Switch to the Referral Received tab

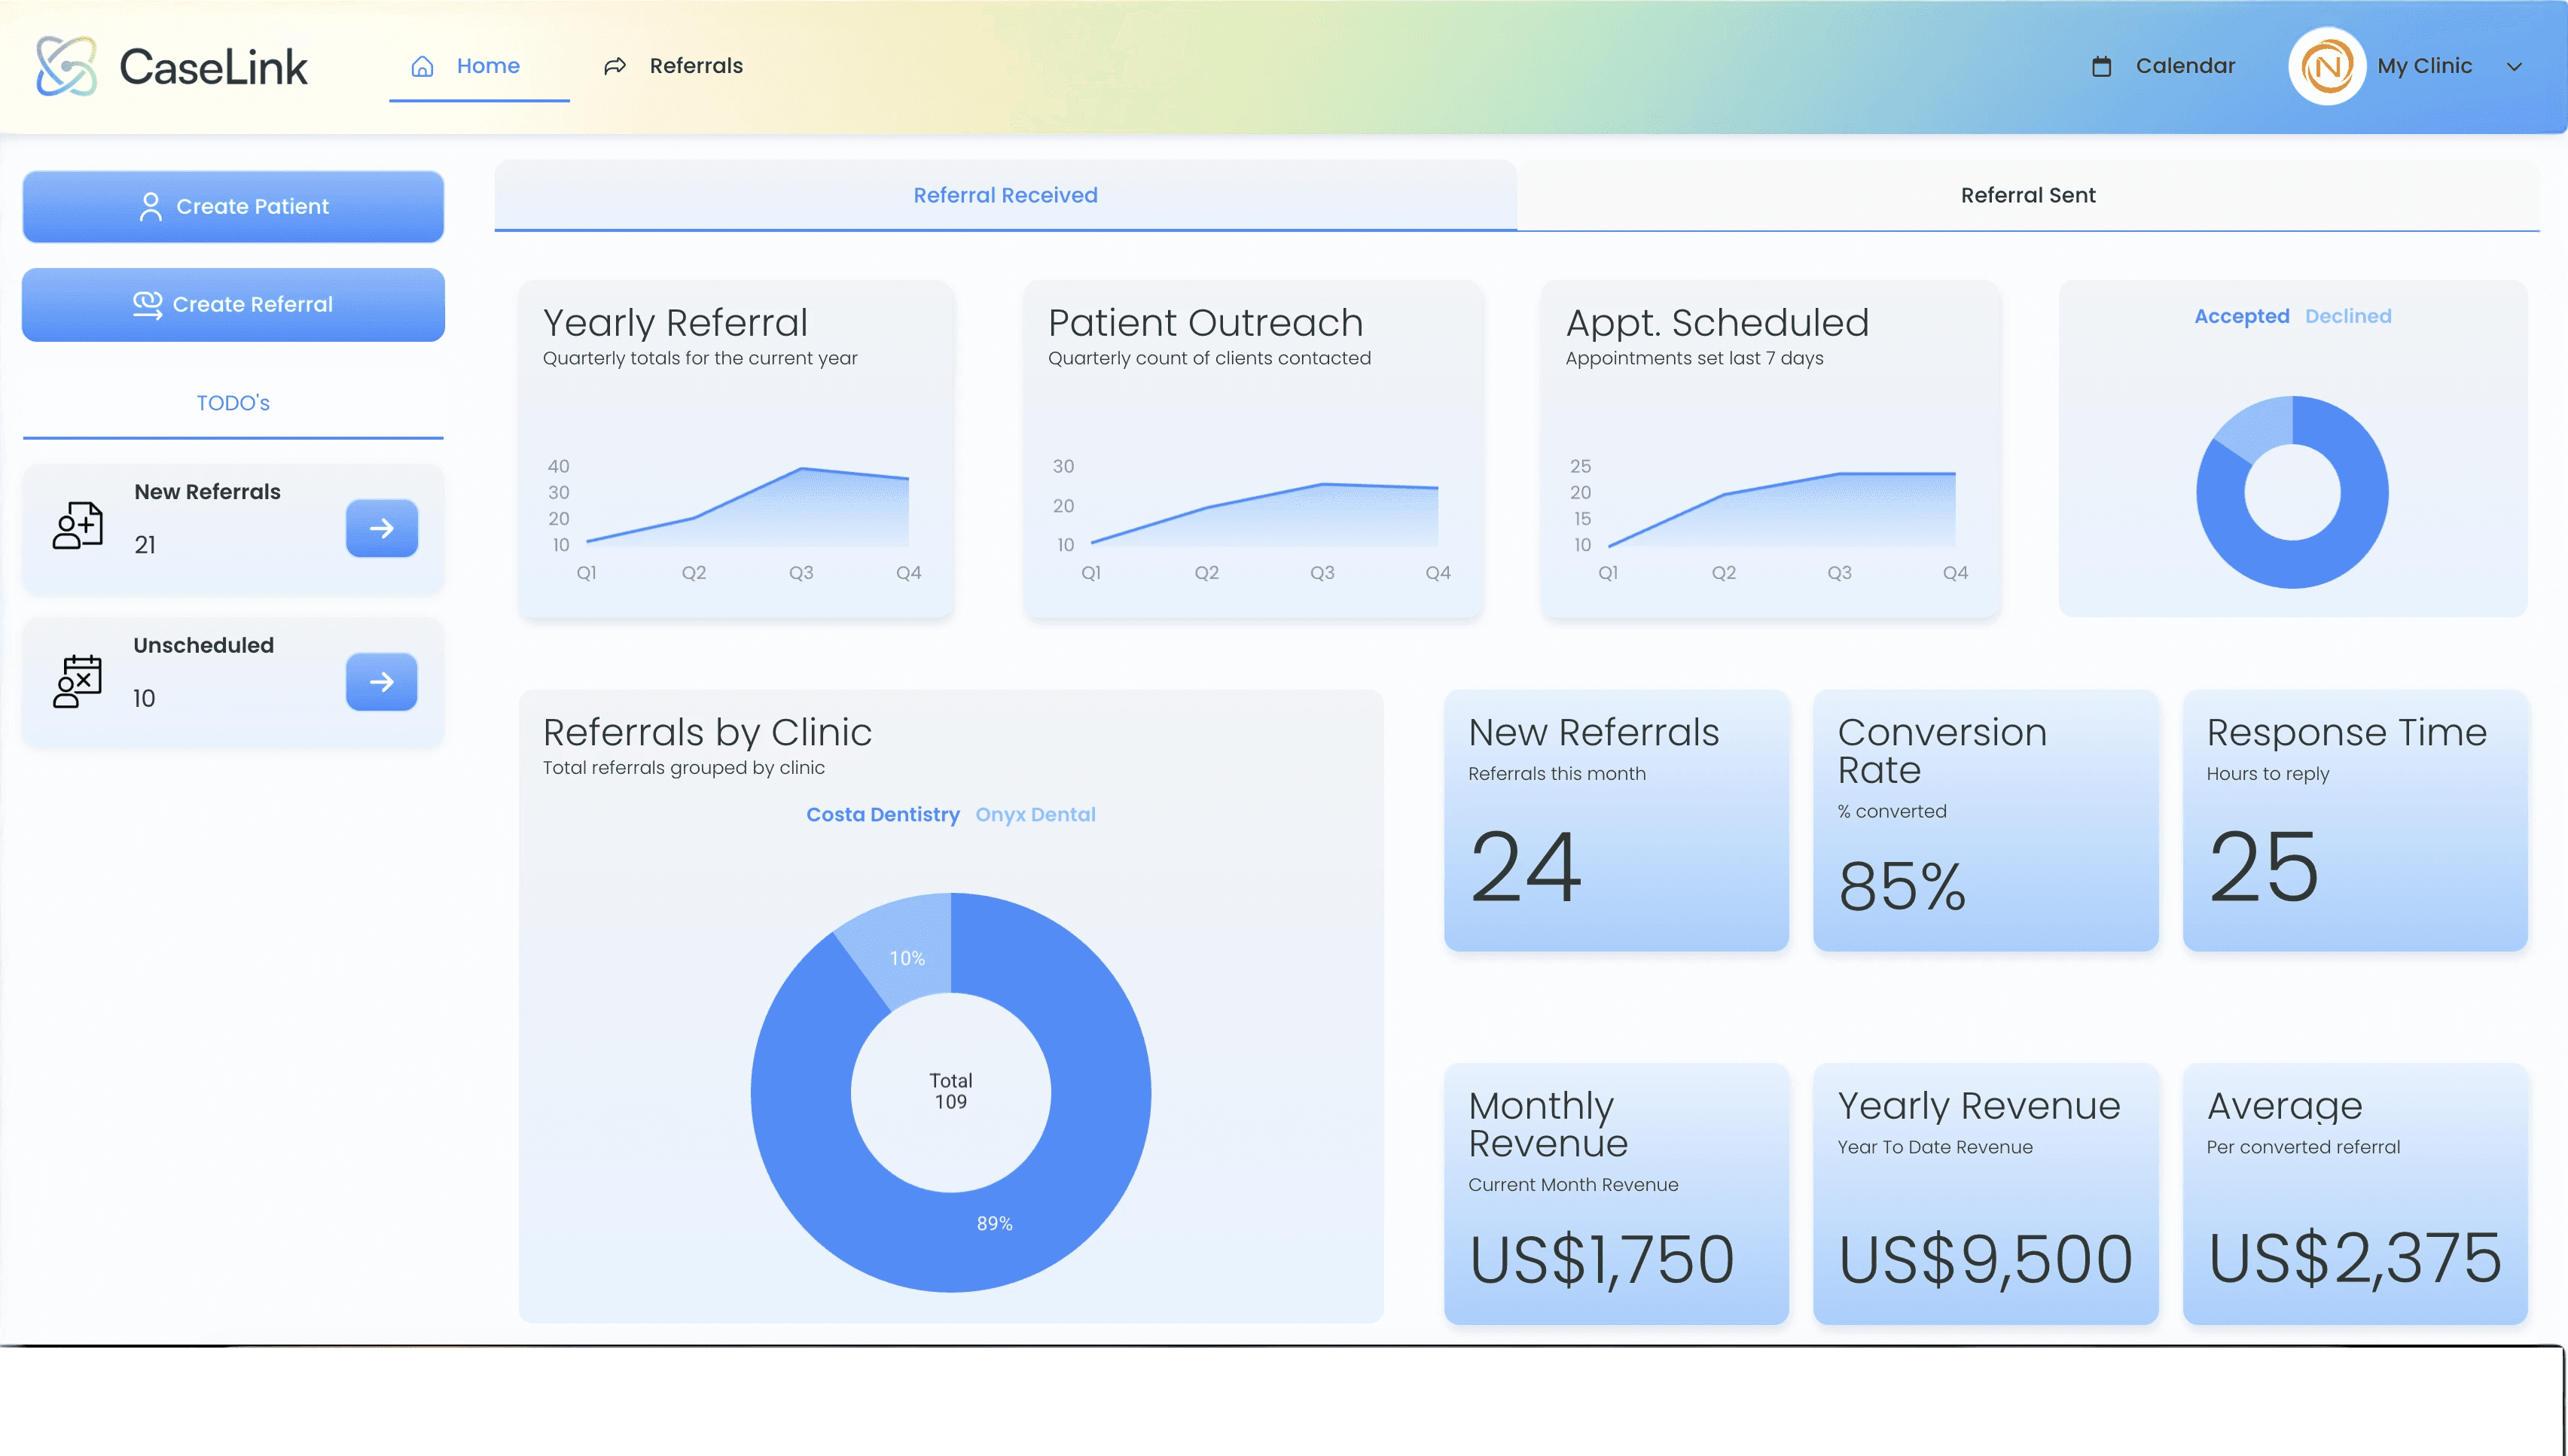pos(1005,195)
